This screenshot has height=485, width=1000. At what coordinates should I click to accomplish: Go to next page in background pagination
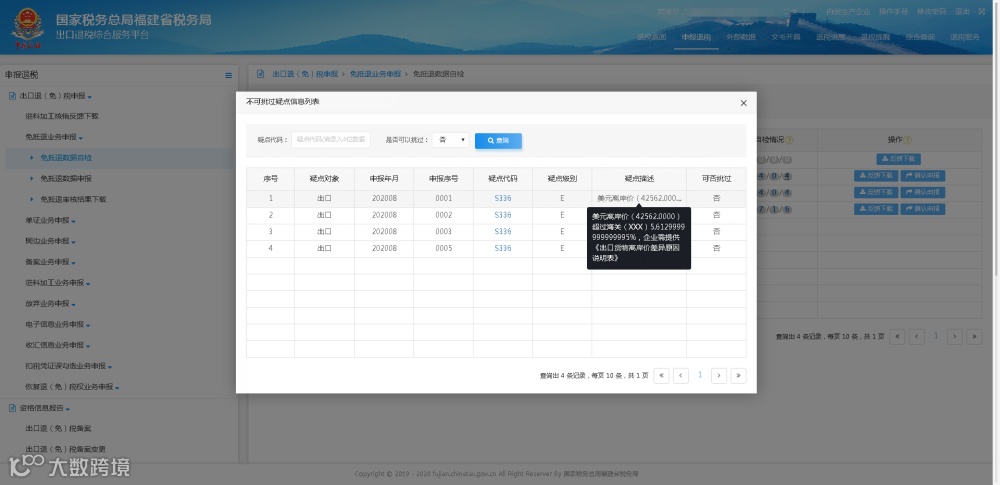coord(955,336)
